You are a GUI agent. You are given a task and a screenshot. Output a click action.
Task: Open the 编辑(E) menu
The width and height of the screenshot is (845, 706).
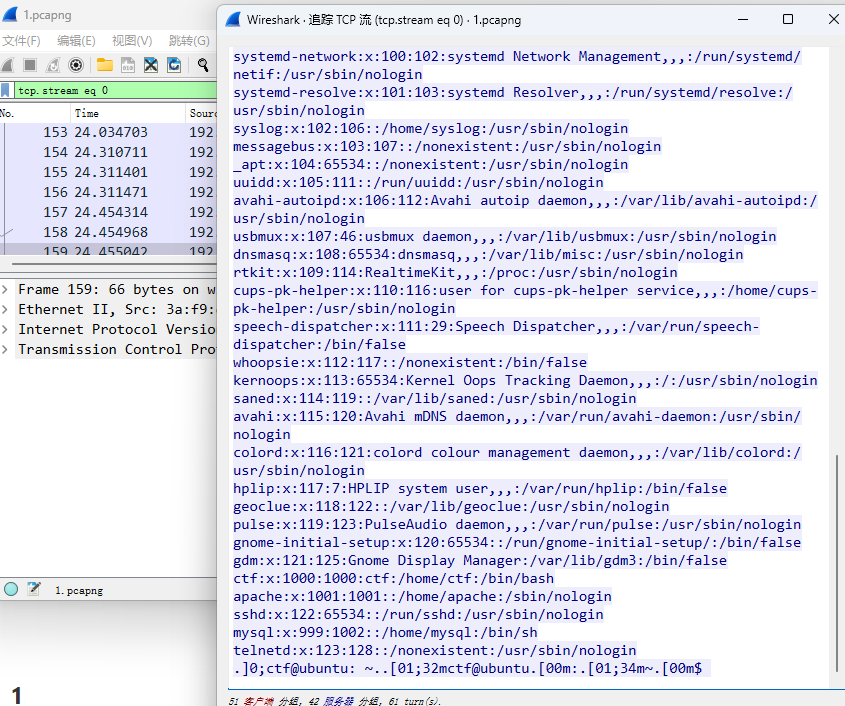click(x=75, y=41)
